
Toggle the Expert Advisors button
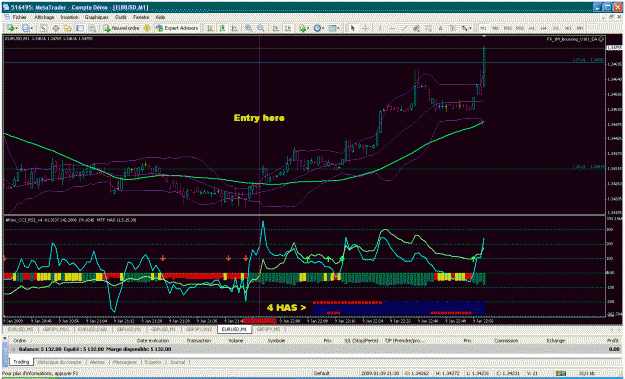click(x=177, y=28)
